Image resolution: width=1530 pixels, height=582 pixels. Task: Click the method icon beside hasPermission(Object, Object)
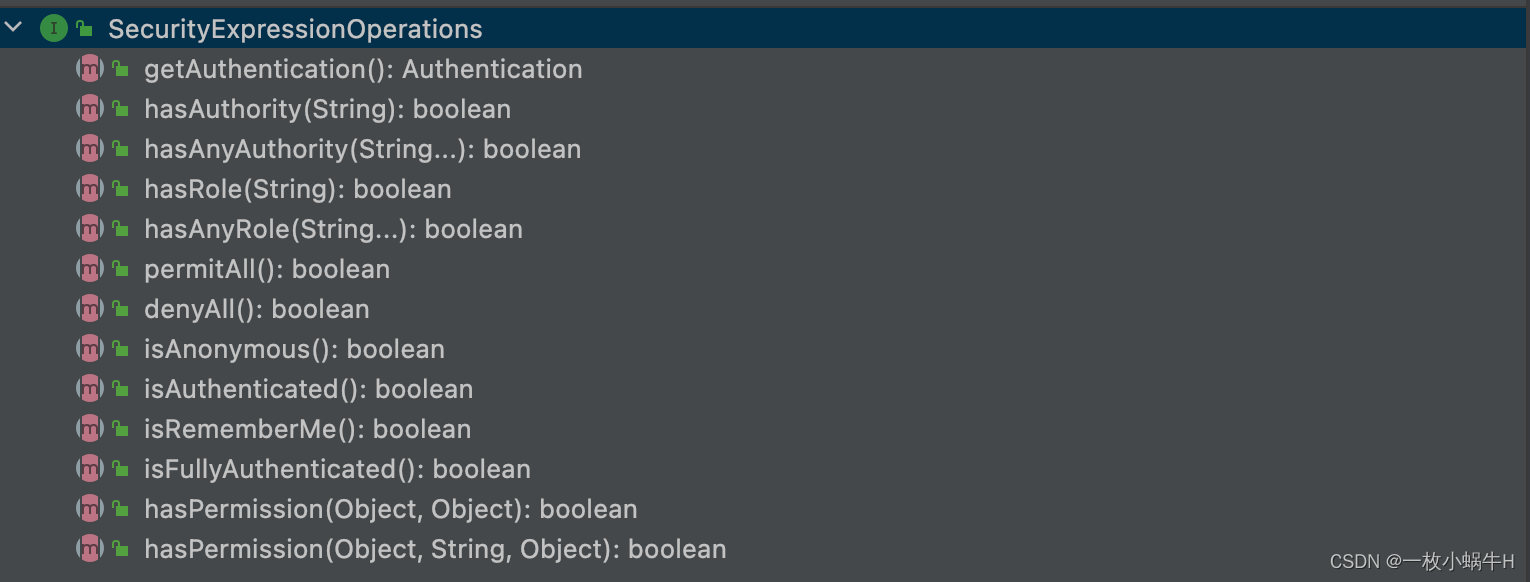tap(90, 509)
